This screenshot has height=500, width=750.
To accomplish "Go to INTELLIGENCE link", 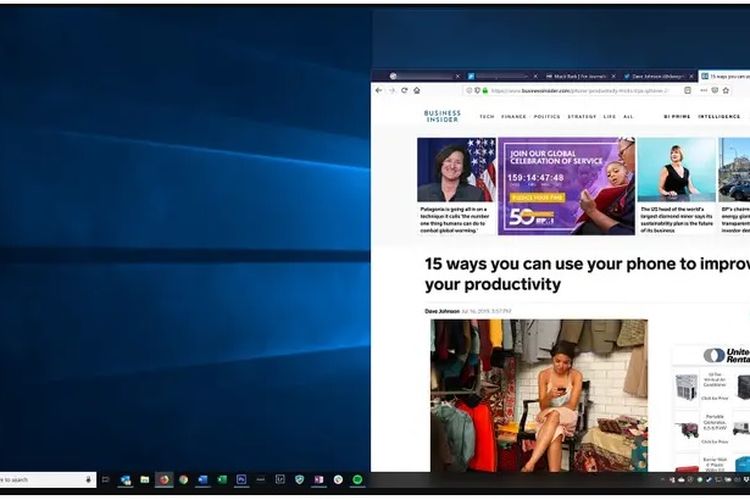I will point(719,117).
